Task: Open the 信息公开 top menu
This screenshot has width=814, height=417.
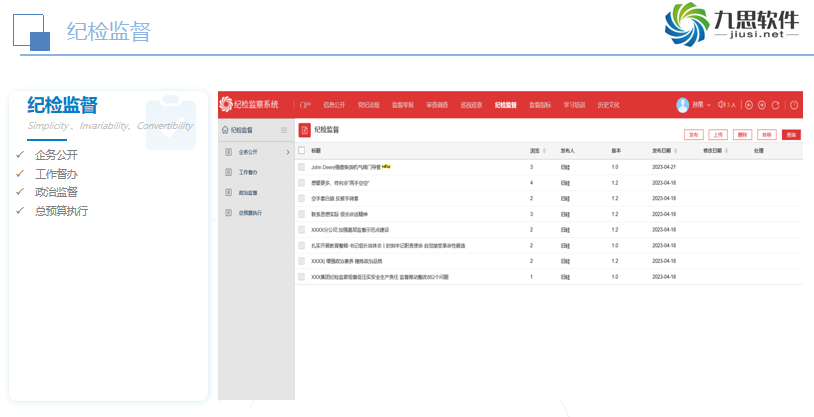Action: point(334,105)
